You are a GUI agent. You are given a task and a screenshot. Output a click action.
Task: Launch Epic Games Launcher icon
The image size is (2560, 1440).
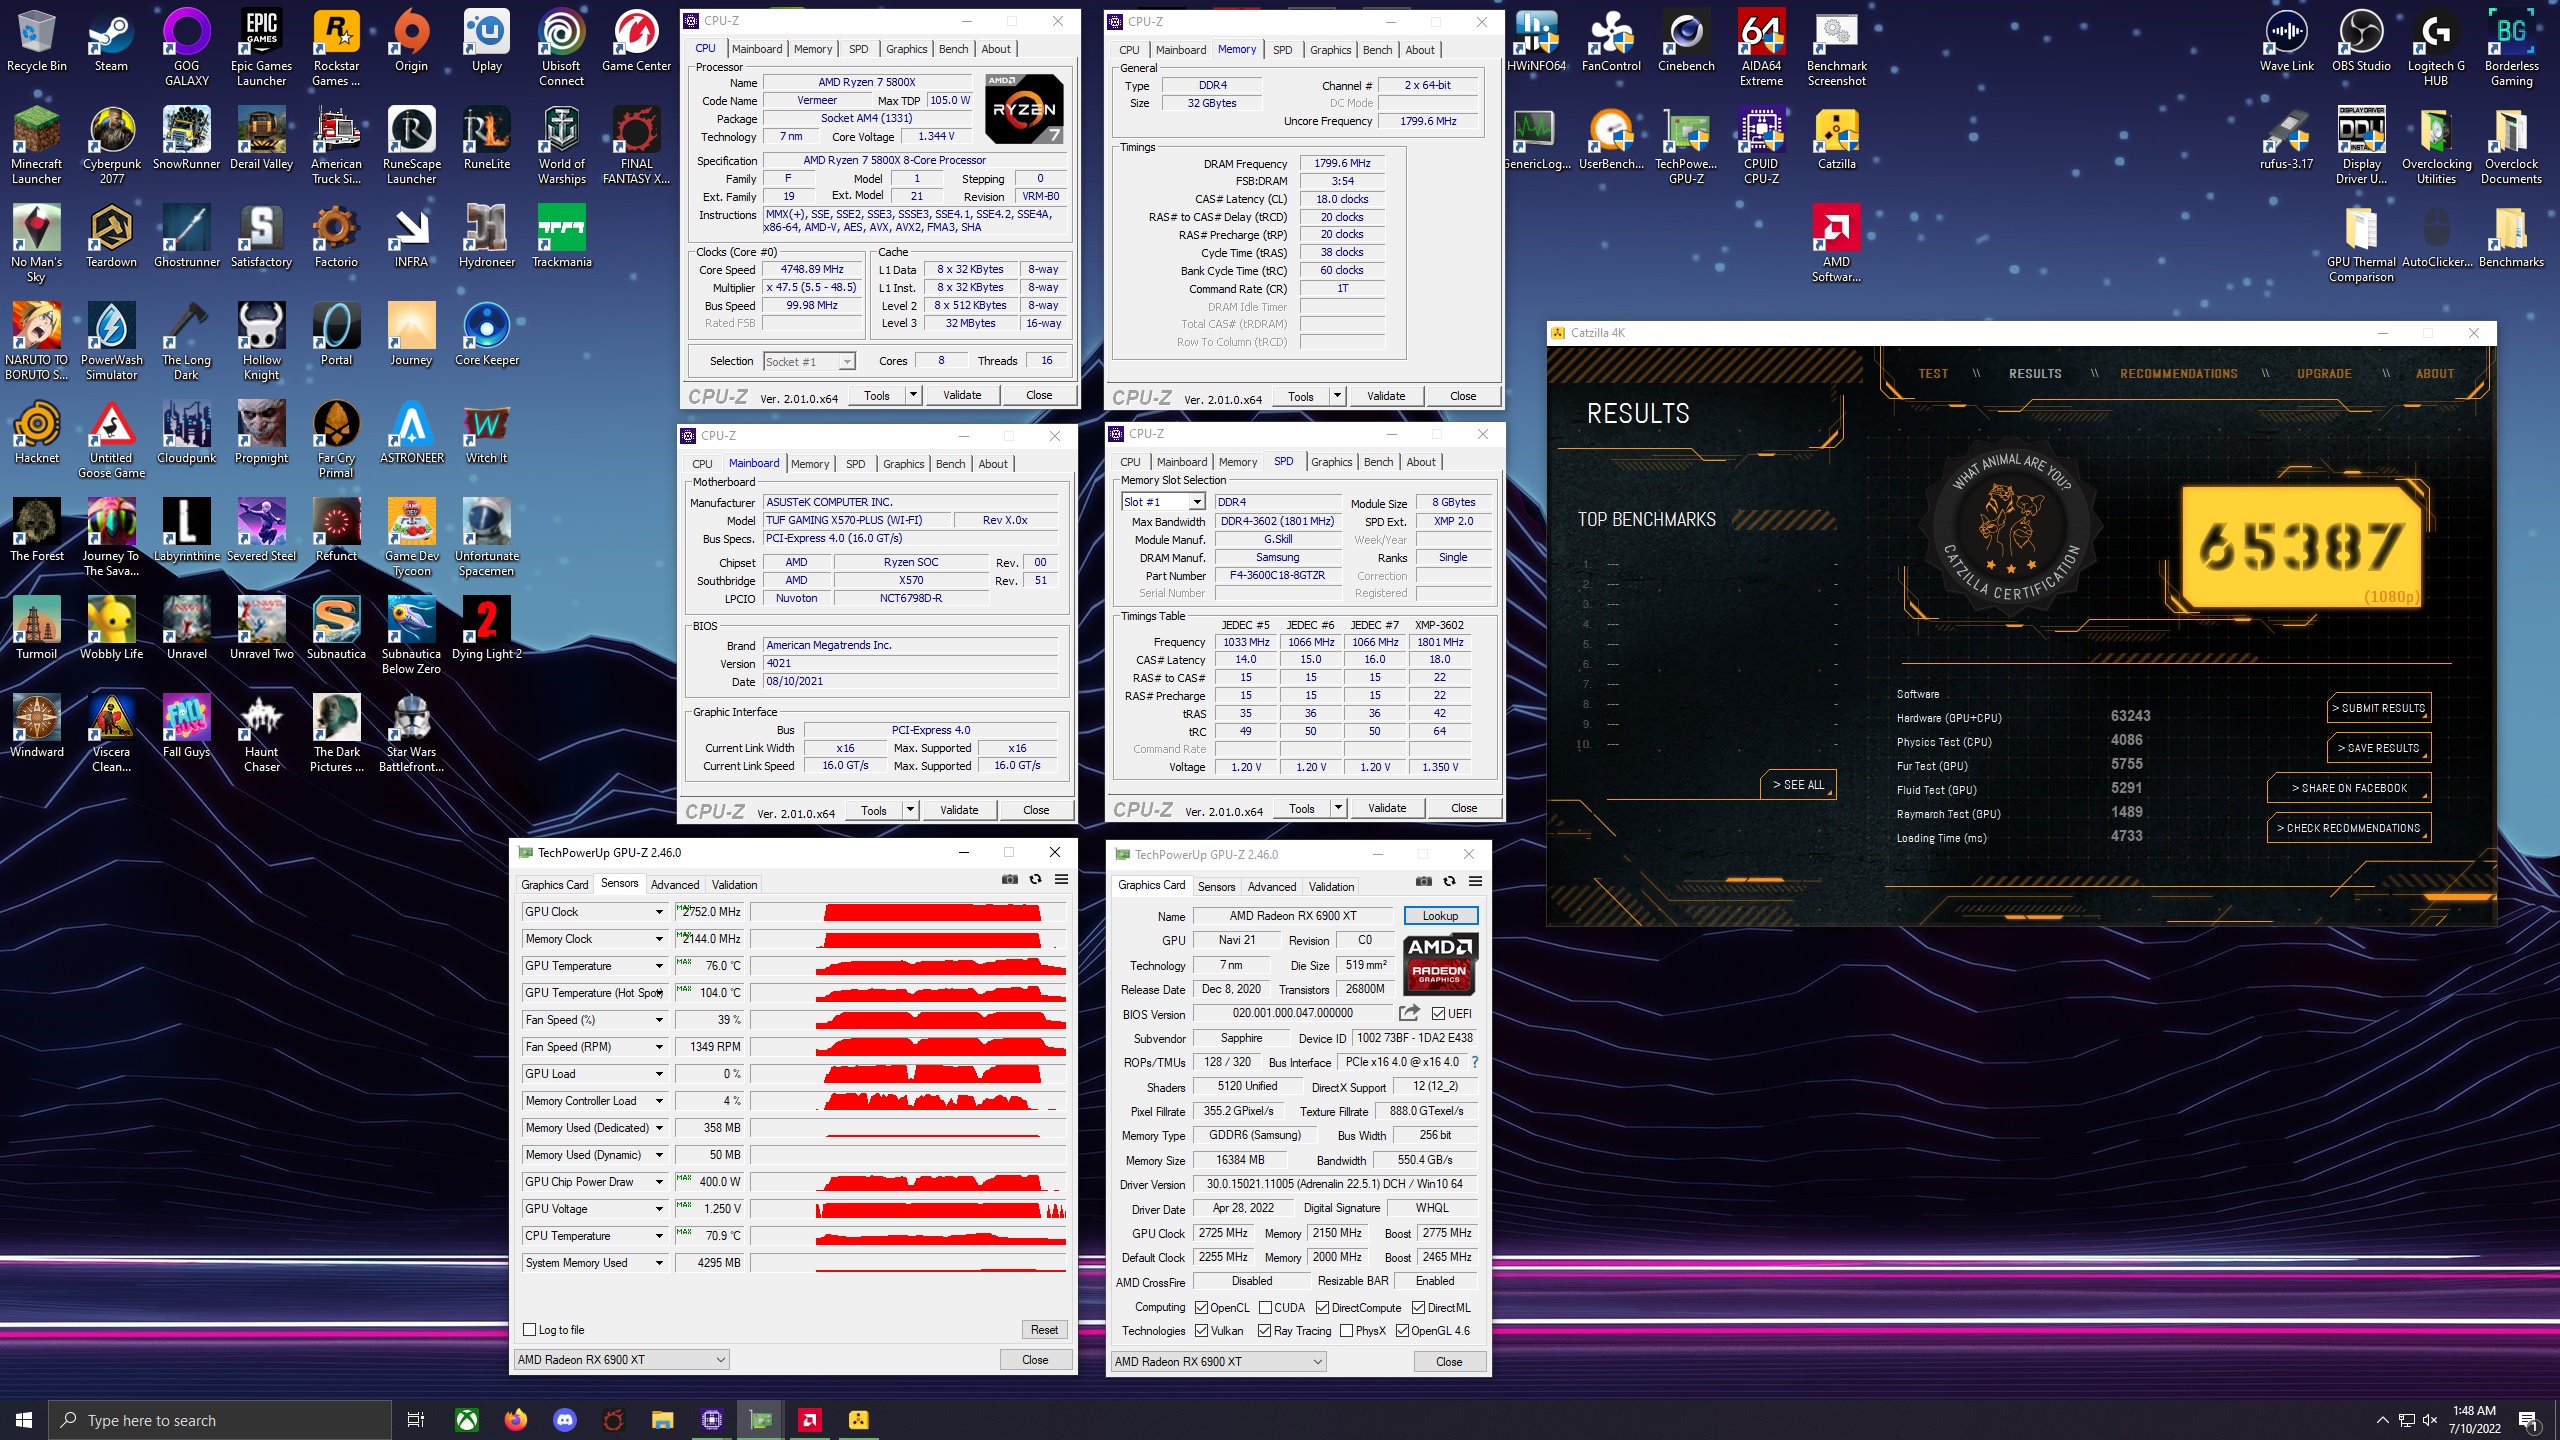click(261, 47)
